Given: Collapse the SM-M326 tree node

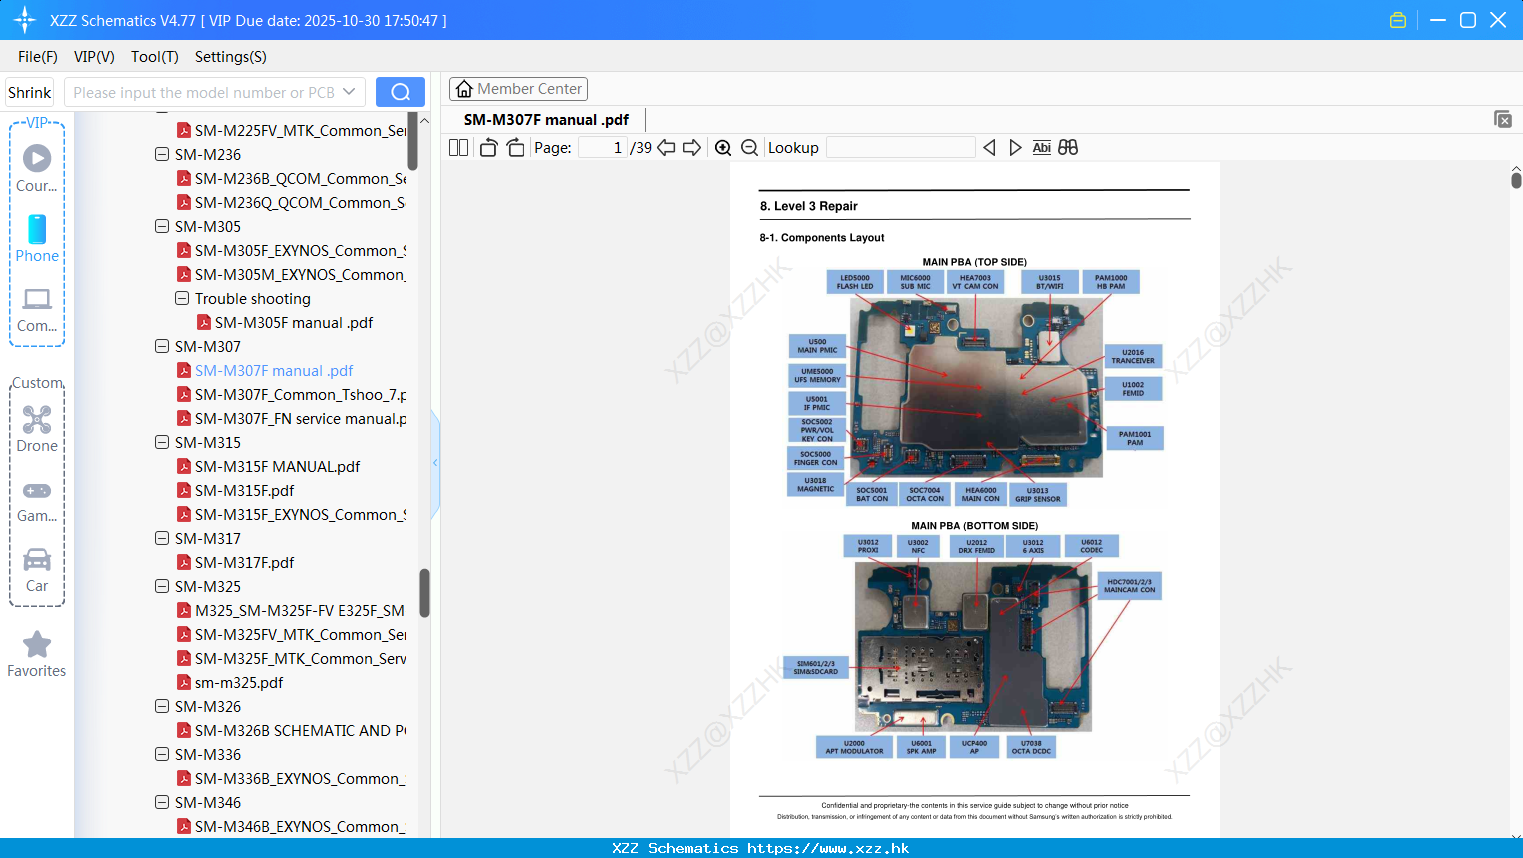Looking at the screenshot, I should click(162, 706).
